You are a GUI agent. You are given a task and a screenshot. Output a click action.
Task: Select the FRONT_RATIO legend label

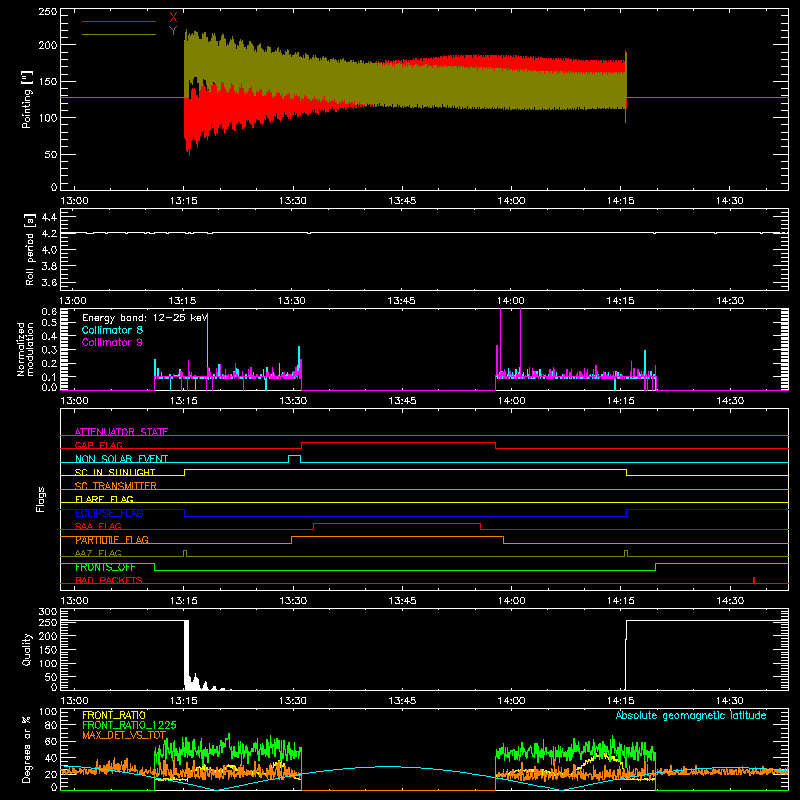pos(114,715)
